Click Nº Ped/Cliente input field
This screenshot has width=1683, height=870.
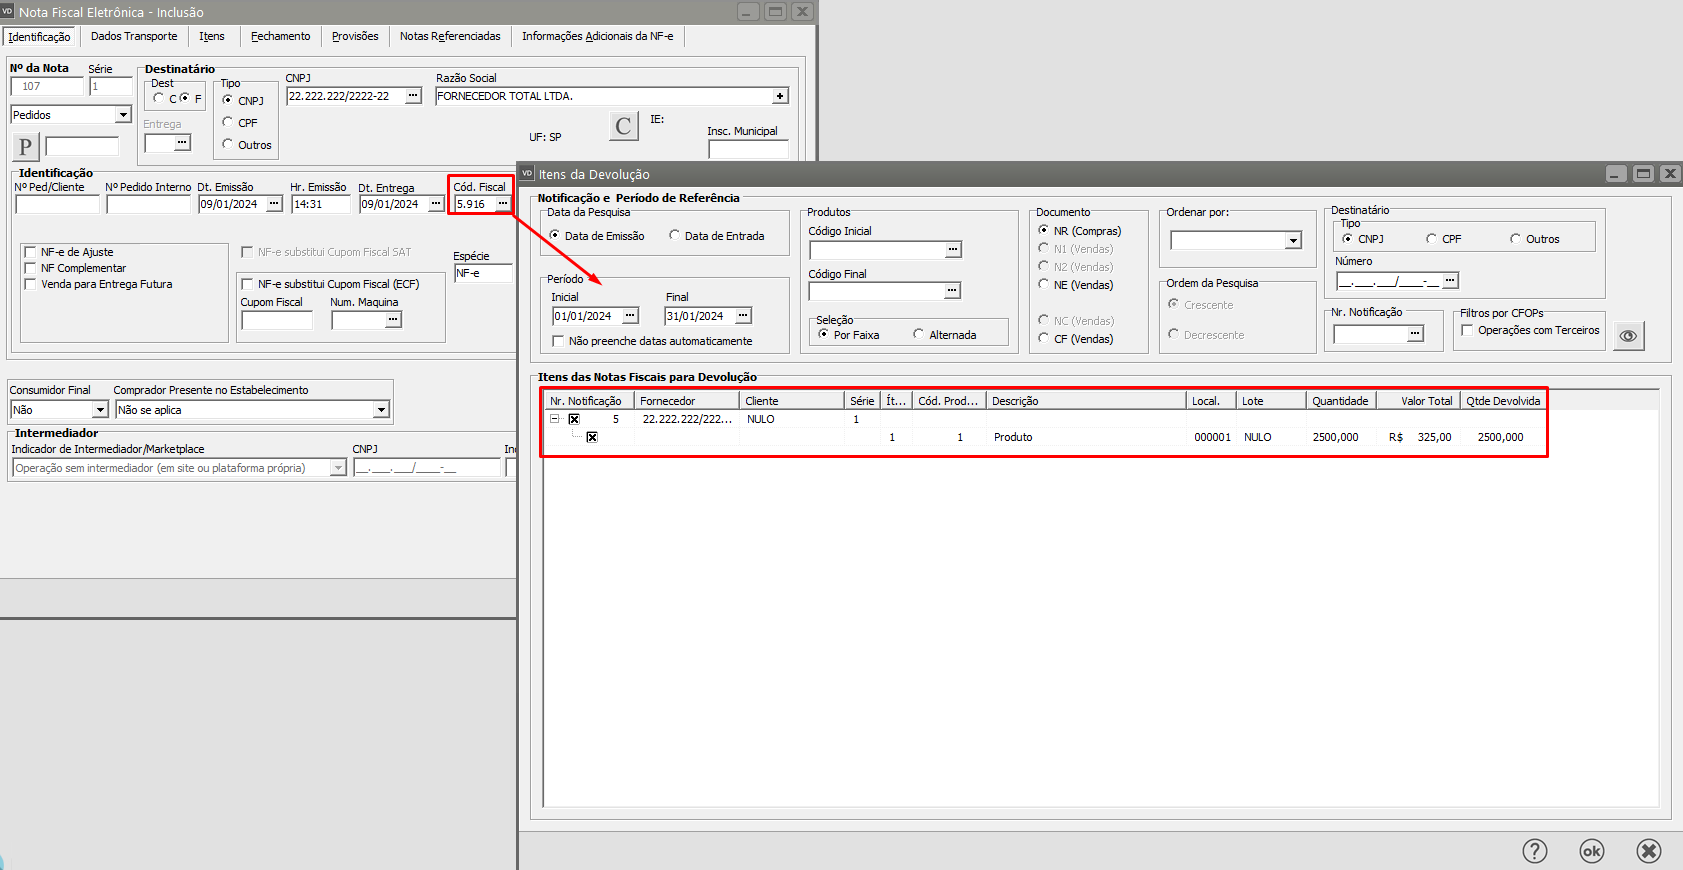coord(58,204)
